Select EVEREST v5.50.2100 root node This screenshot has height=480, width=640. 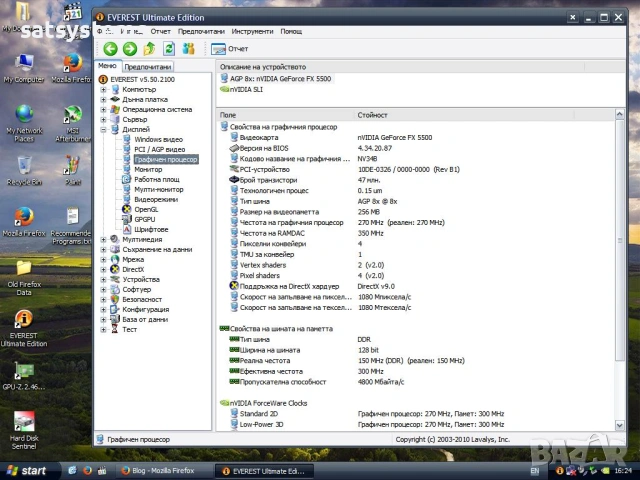(x=142, y=80)
